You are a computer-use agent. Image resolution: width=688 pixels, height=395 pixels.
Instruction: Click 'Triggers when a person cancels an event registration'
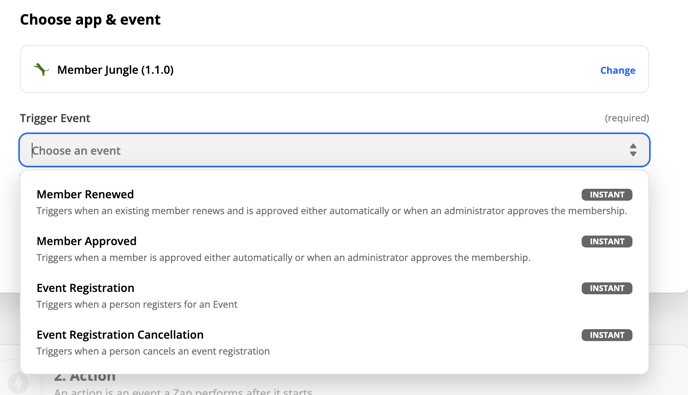pos(153,352)
